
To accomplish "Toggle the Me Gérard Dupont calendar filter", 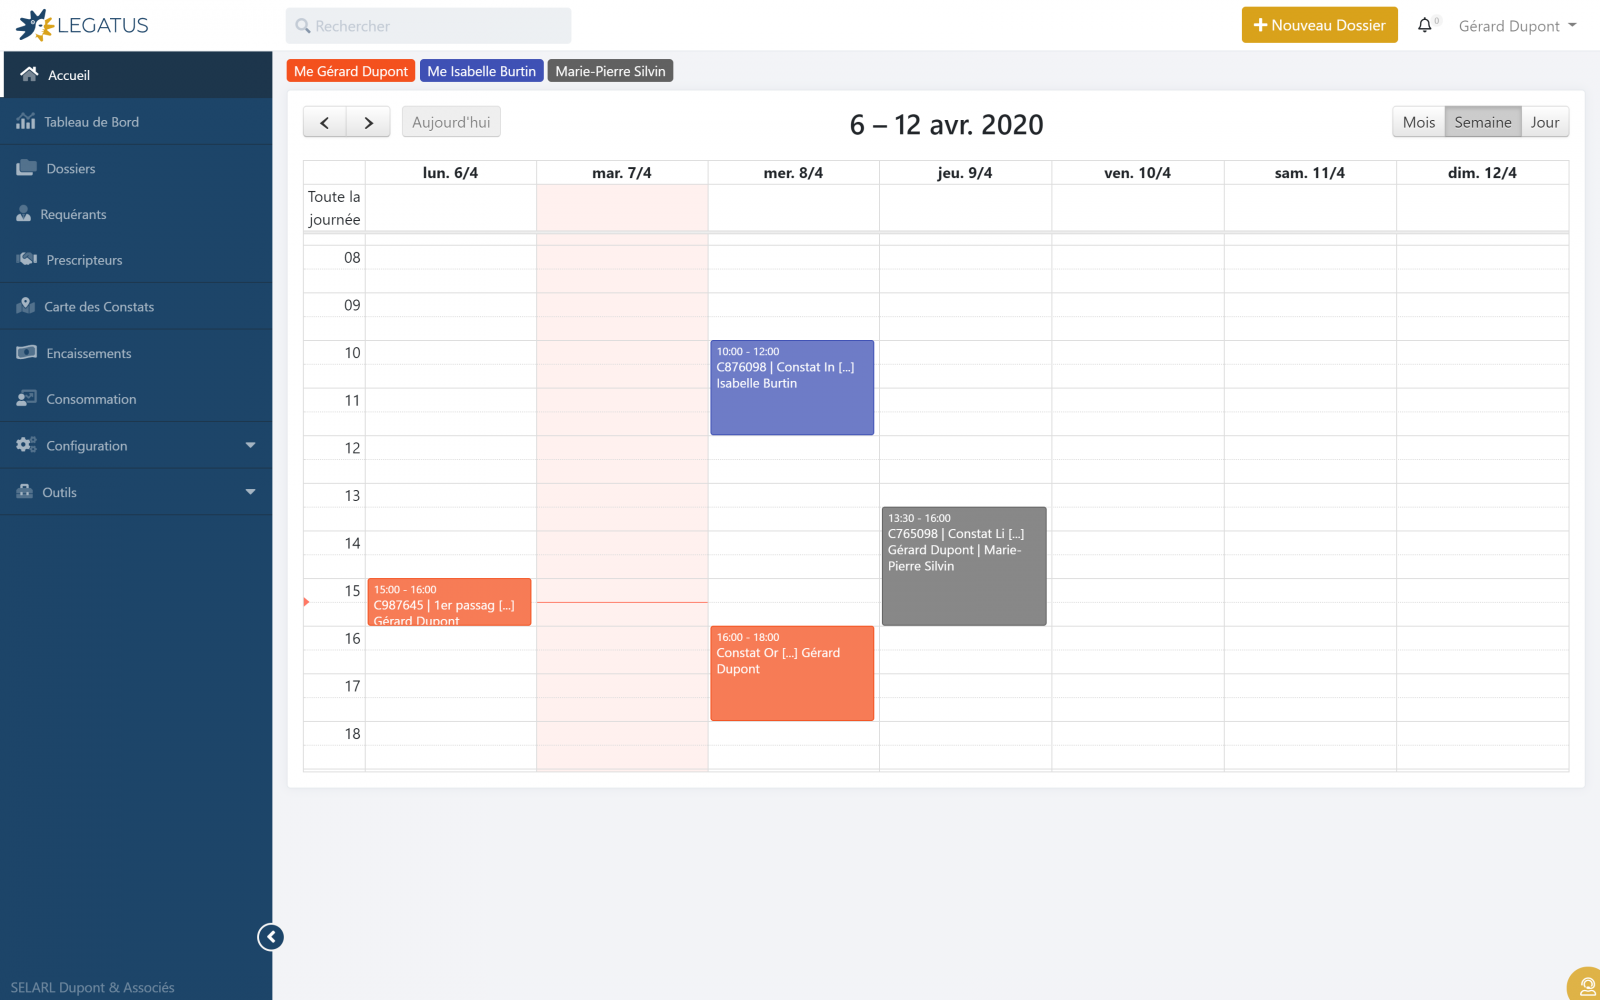I will coord(351,71).
